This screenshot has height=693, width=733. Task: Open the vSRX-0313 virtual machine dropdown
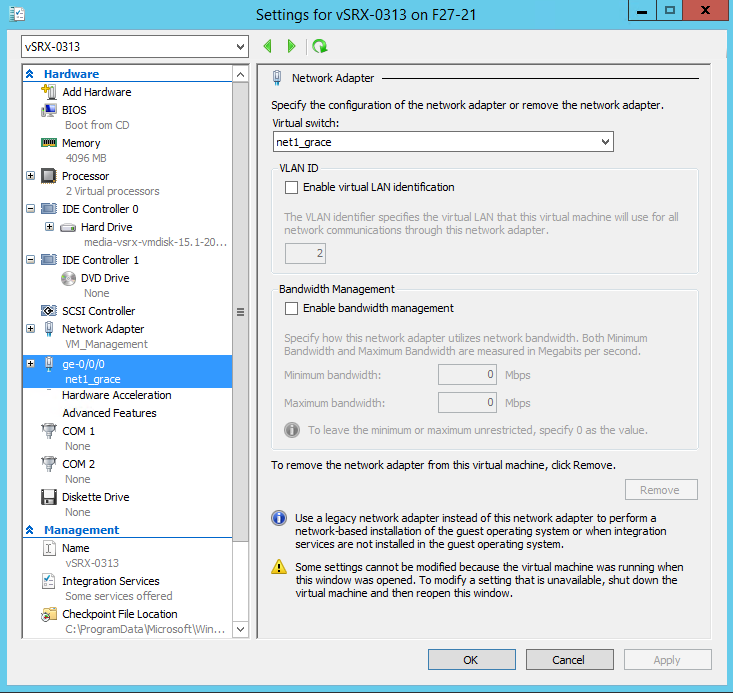point(240,47)
